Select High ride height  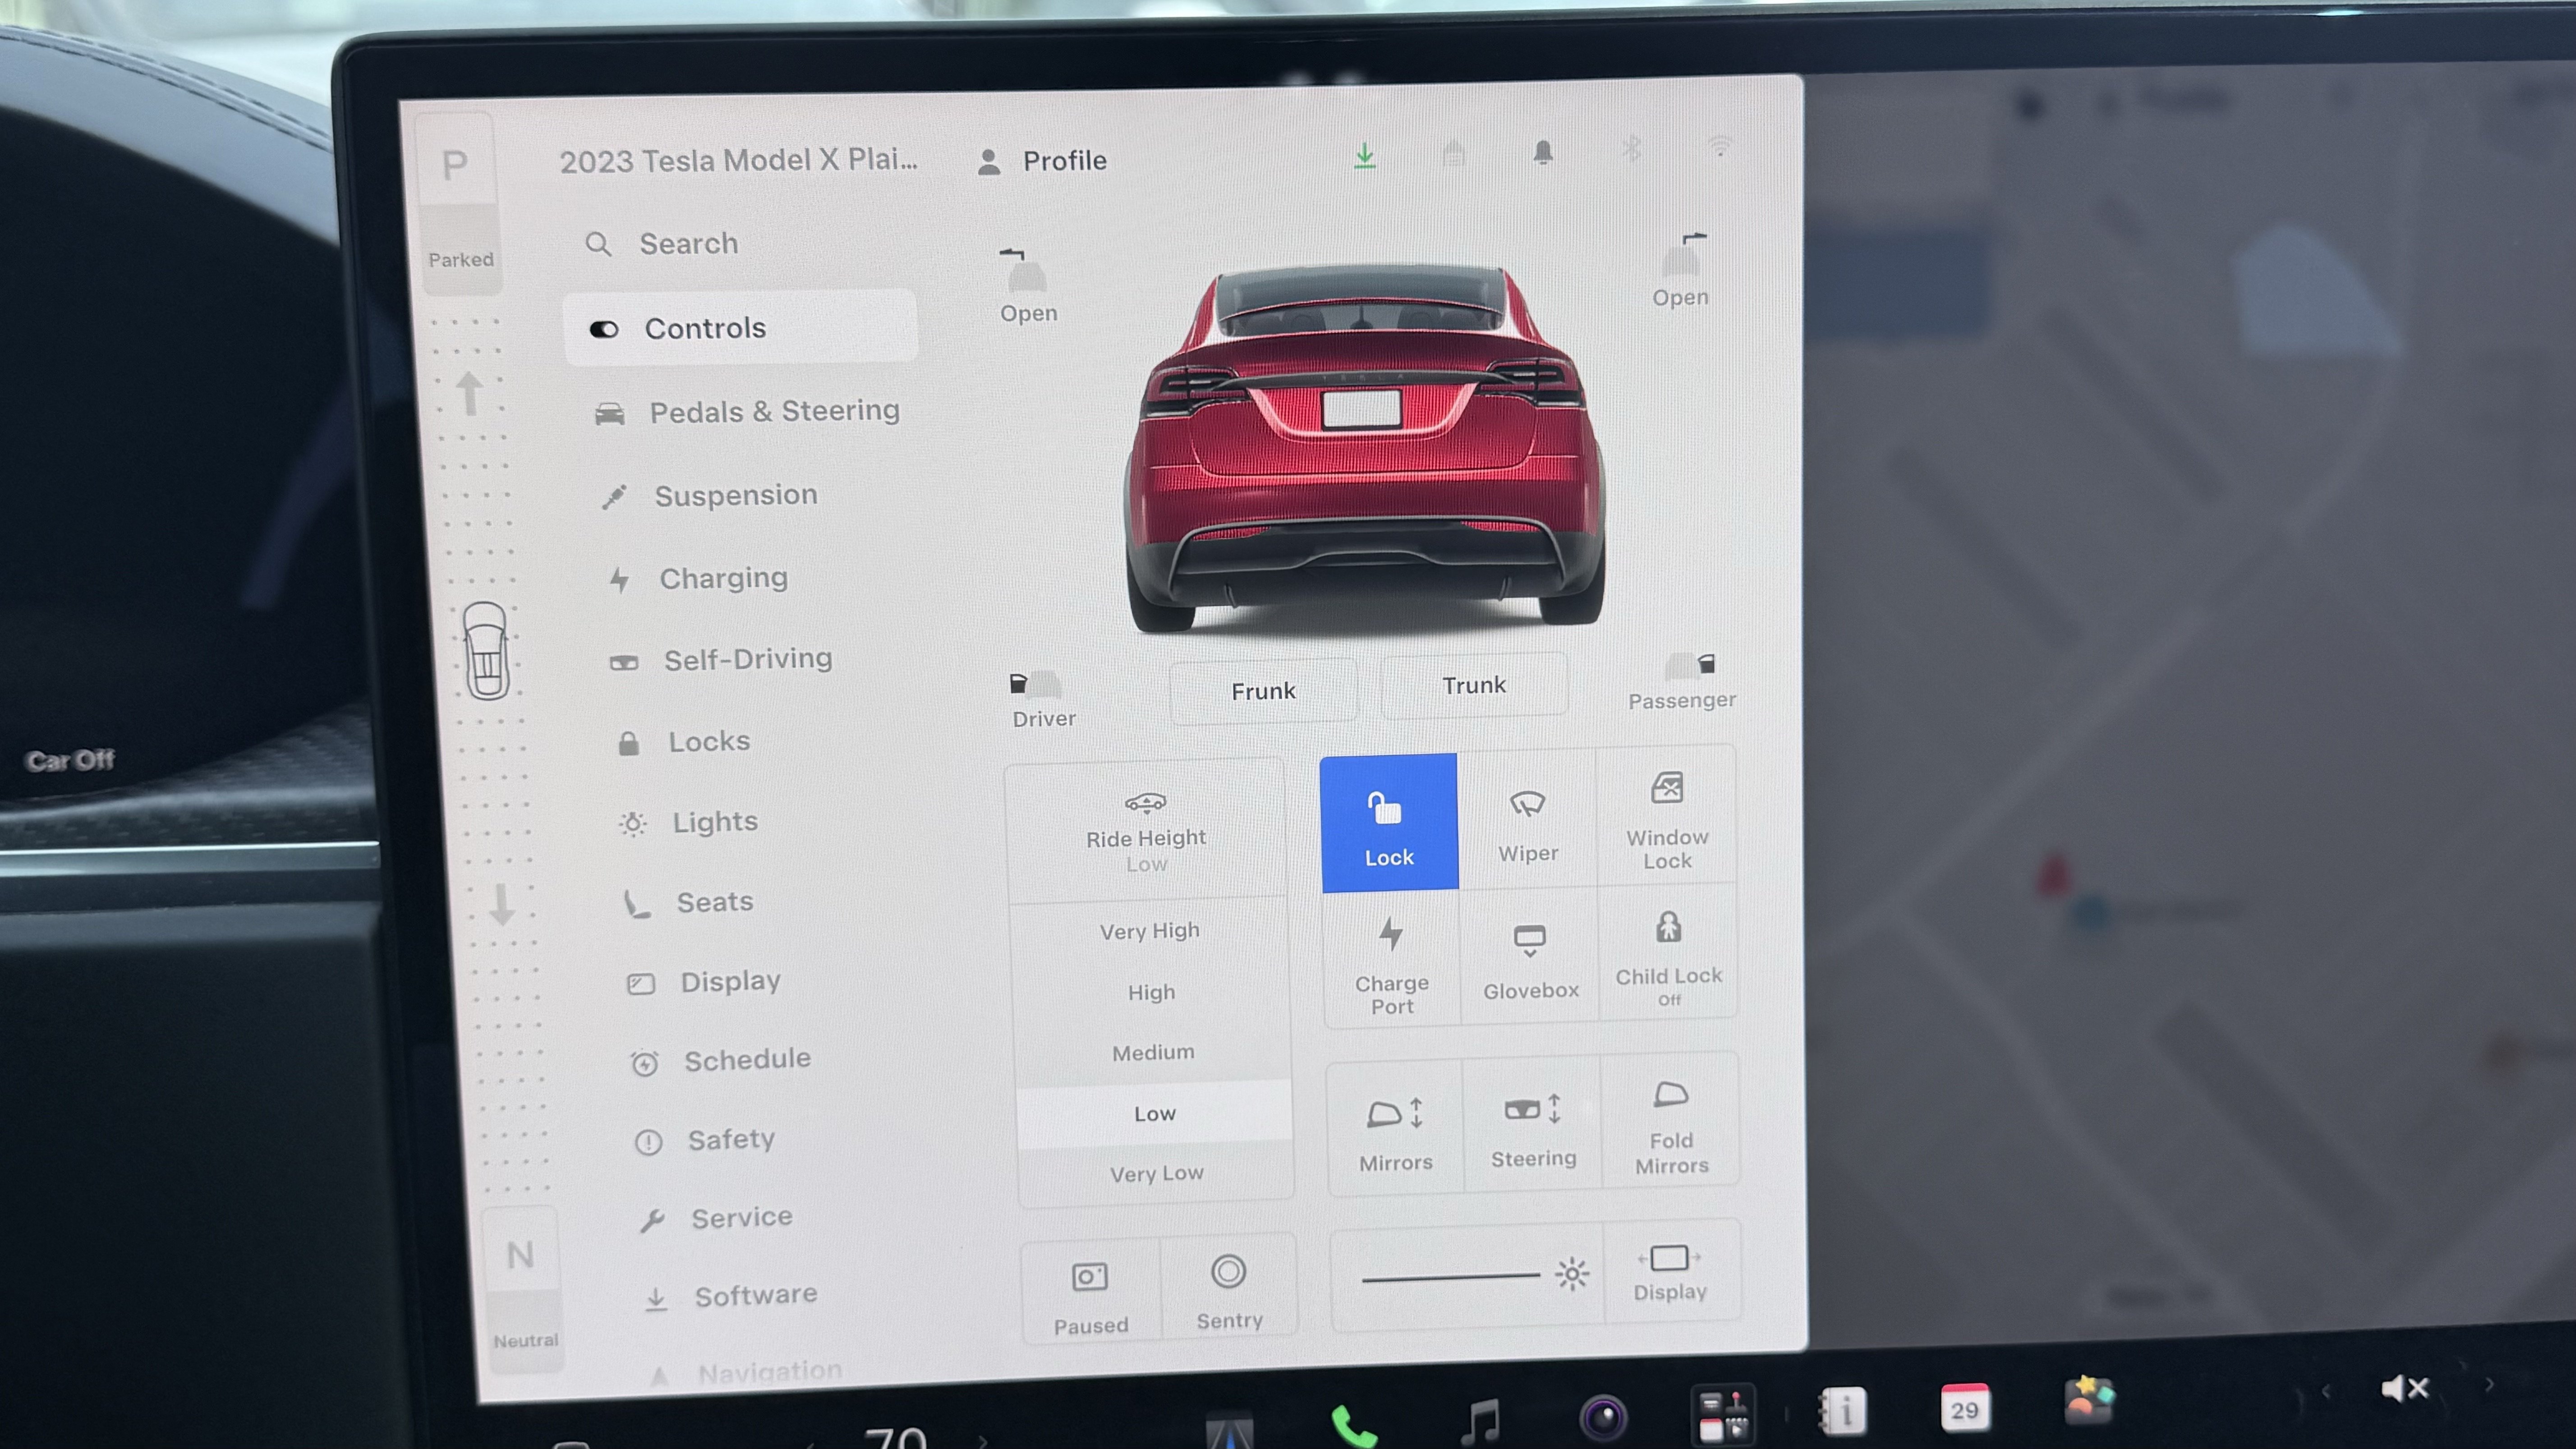1152,992
